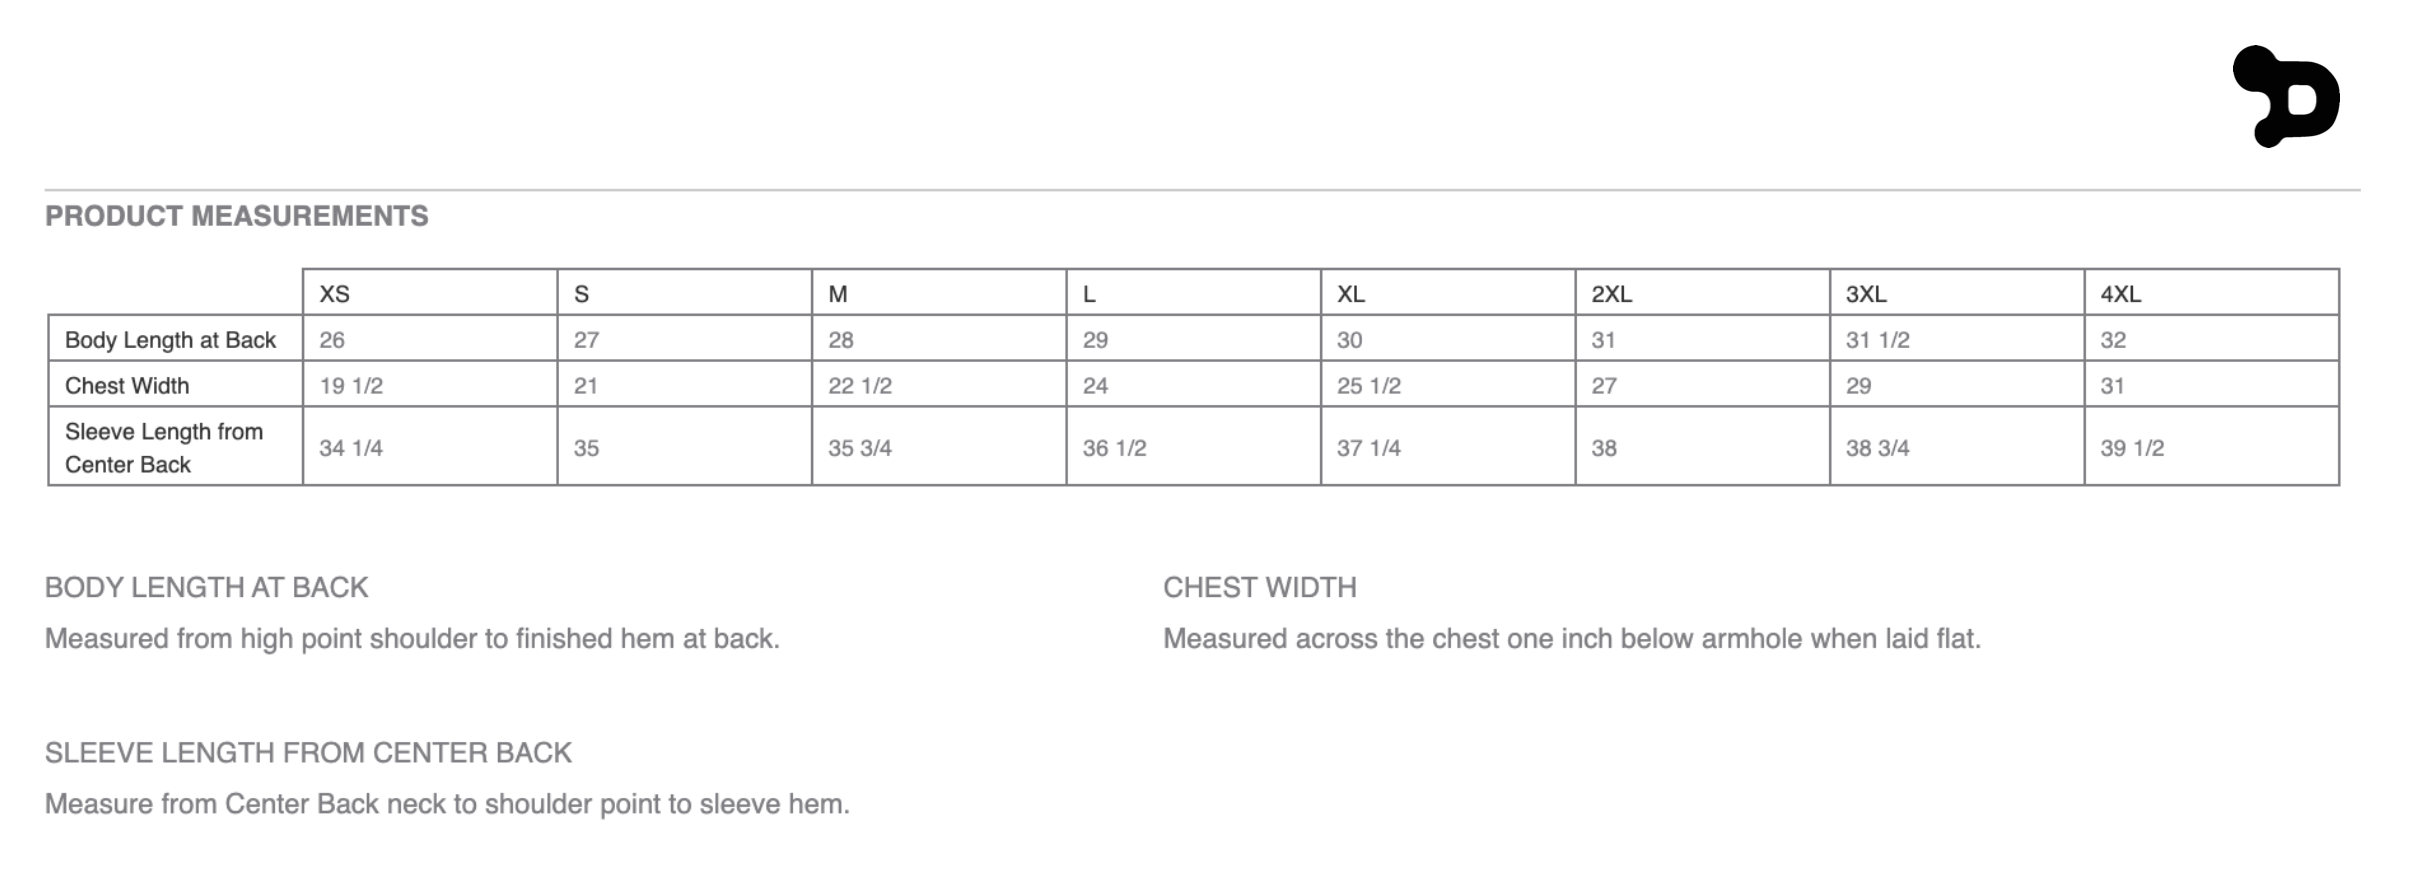Click SLEEVE LENGTH FROM CENTER BACK heading
2416x870 pixels.
click(308, 753)
